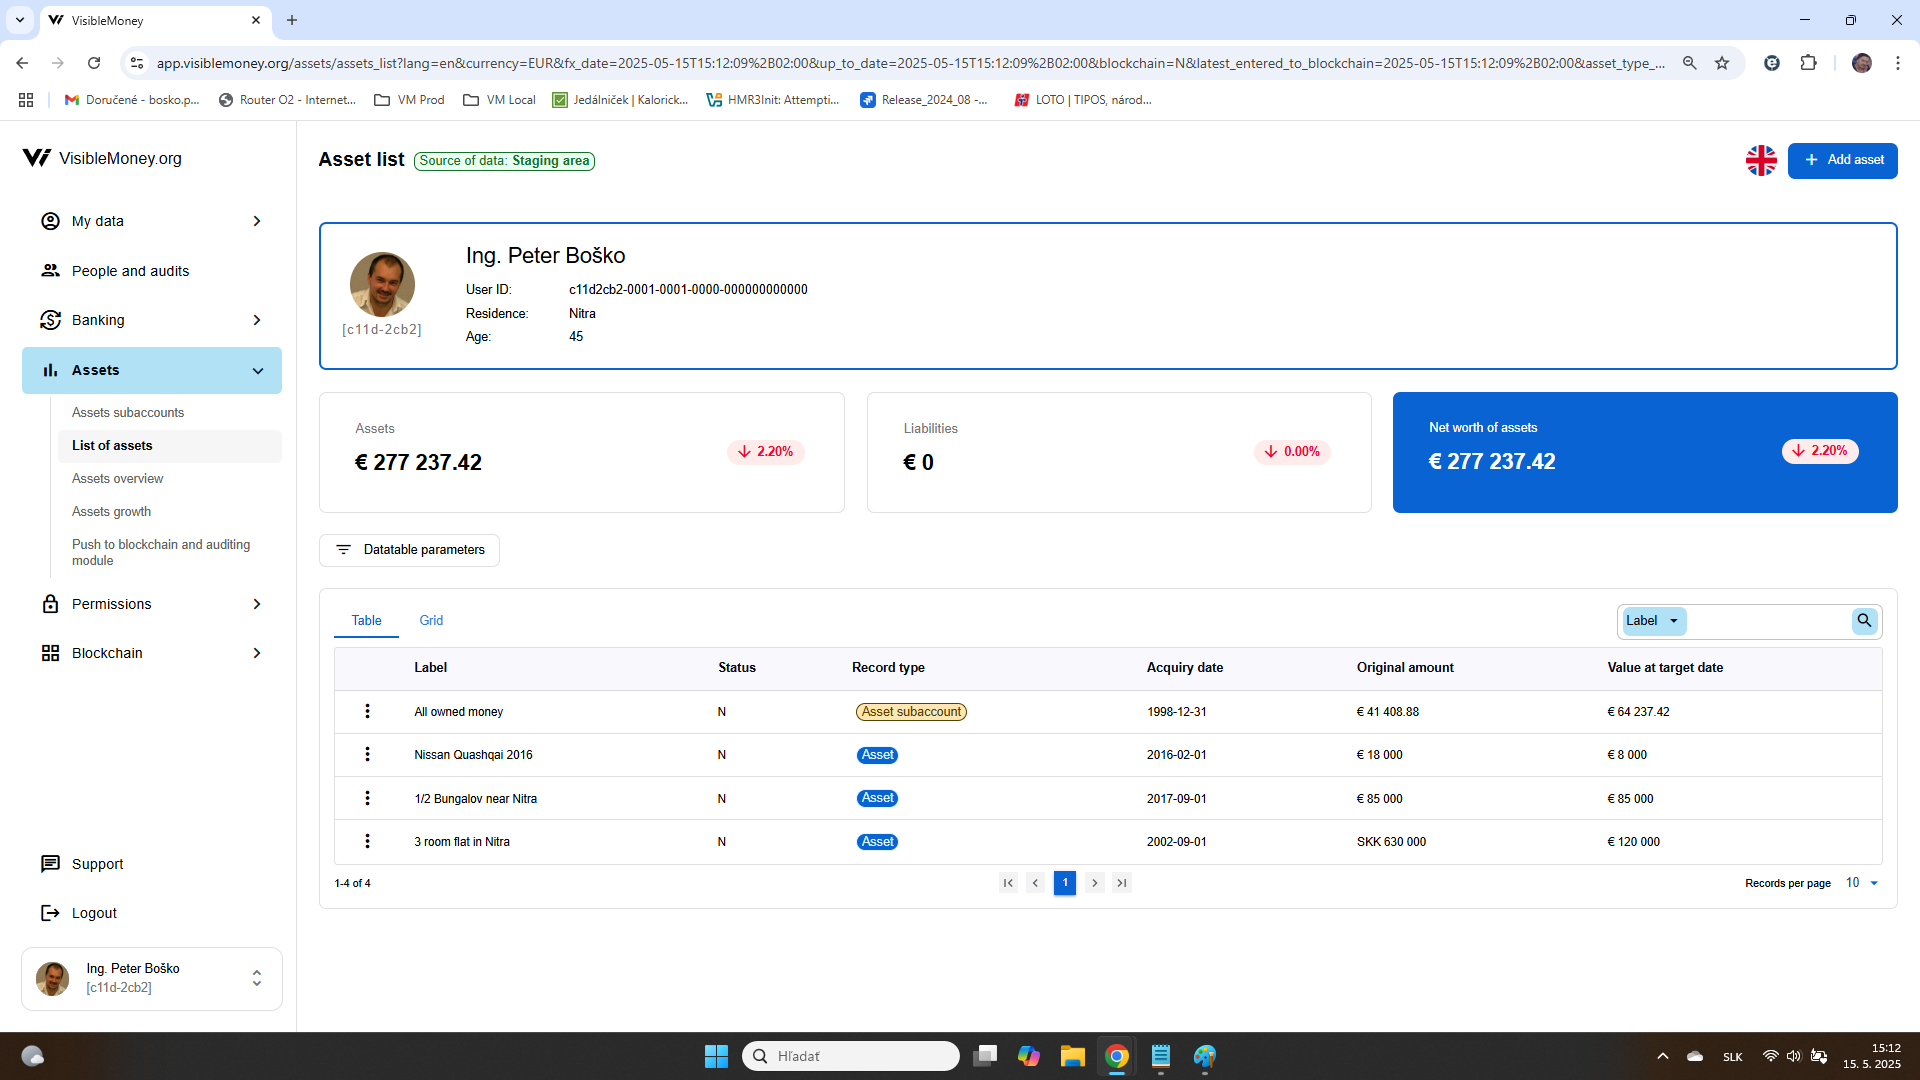Image resolution: width=1920 pixels, height=1080 pixels.
Task: Open bookmarks apps grid icon
Action: click(26, 100)
